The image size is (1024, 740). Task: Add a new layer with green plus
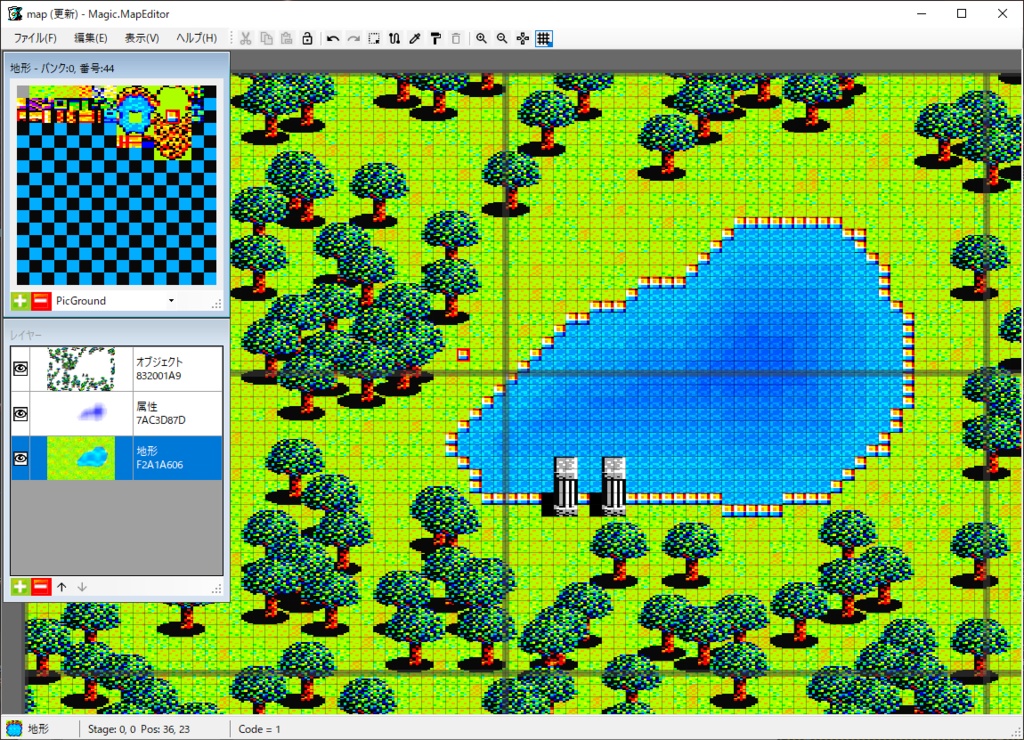pyautogui.click(x=20, y=587)
